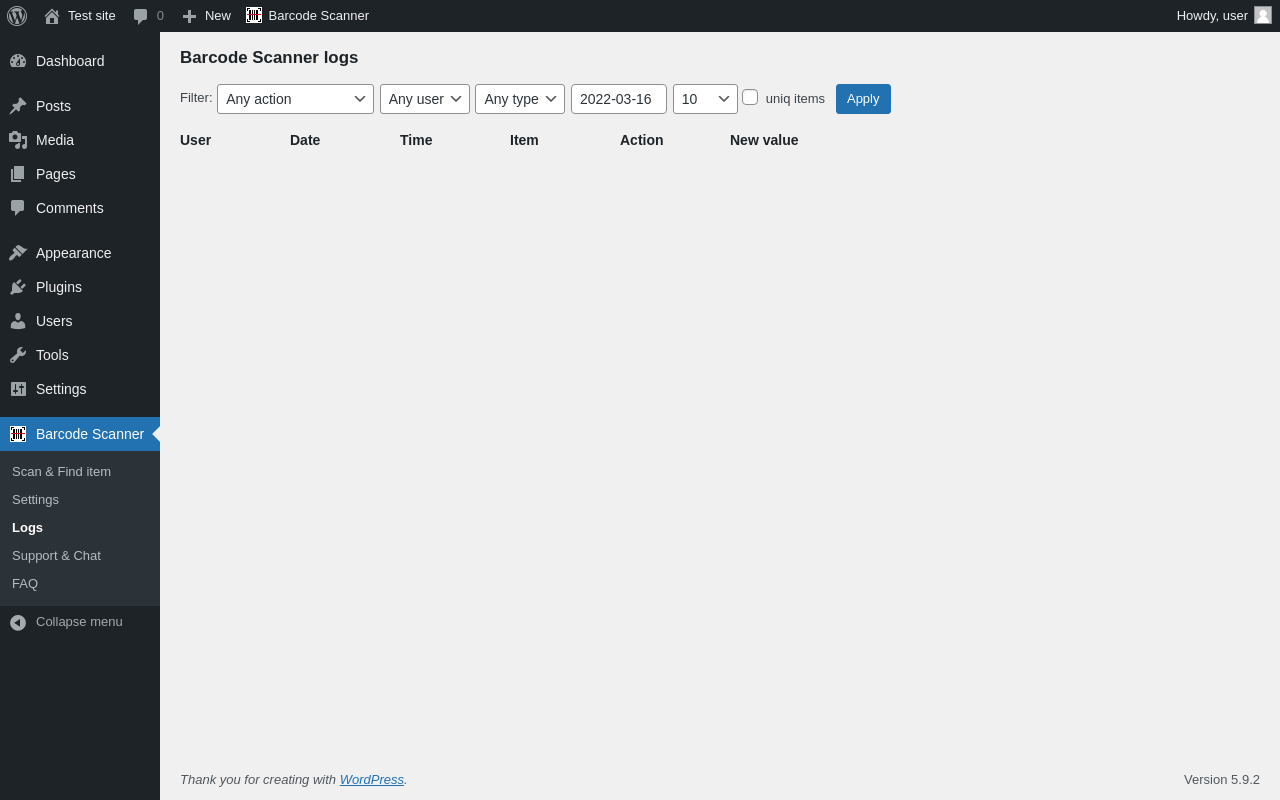Open Pages from the sidebar
The height and width of the screenshot is (800, 1280).
(x=80, y=174)
